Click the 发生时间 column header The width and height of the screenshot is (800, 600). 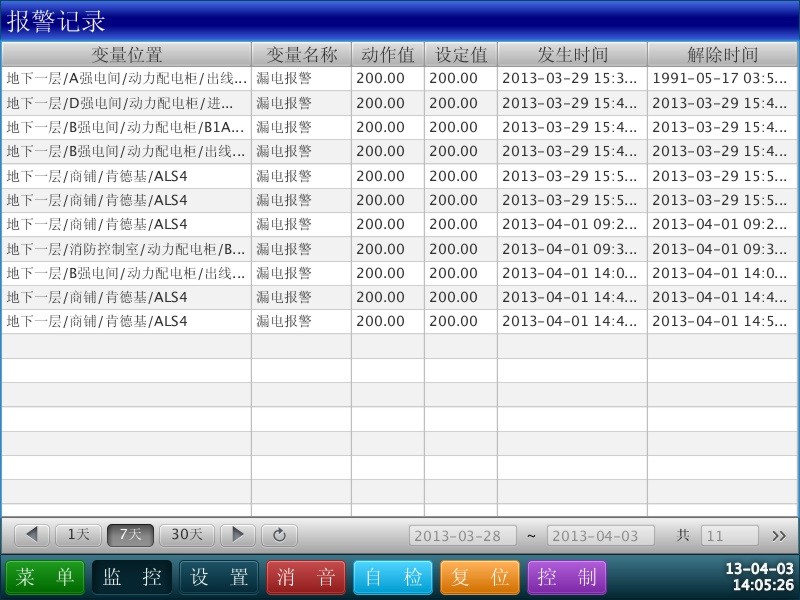pos(572,54)
